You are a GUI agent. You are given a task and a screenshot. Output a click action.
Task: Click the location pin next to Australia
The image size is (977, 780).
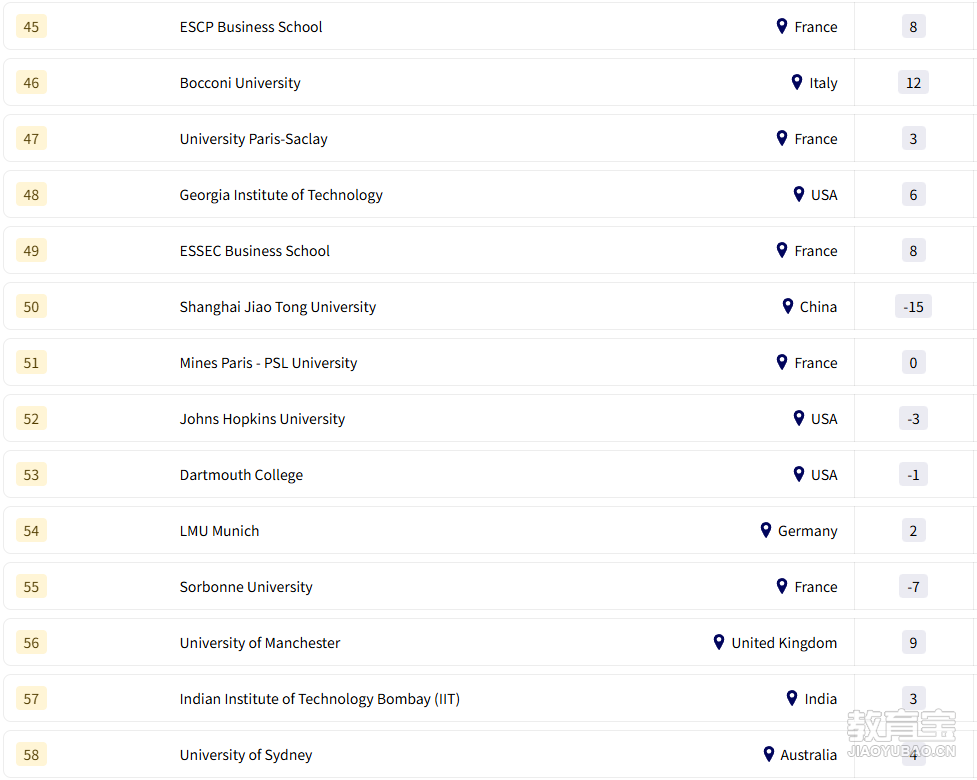pyautogui.click(x=769, y=754)
